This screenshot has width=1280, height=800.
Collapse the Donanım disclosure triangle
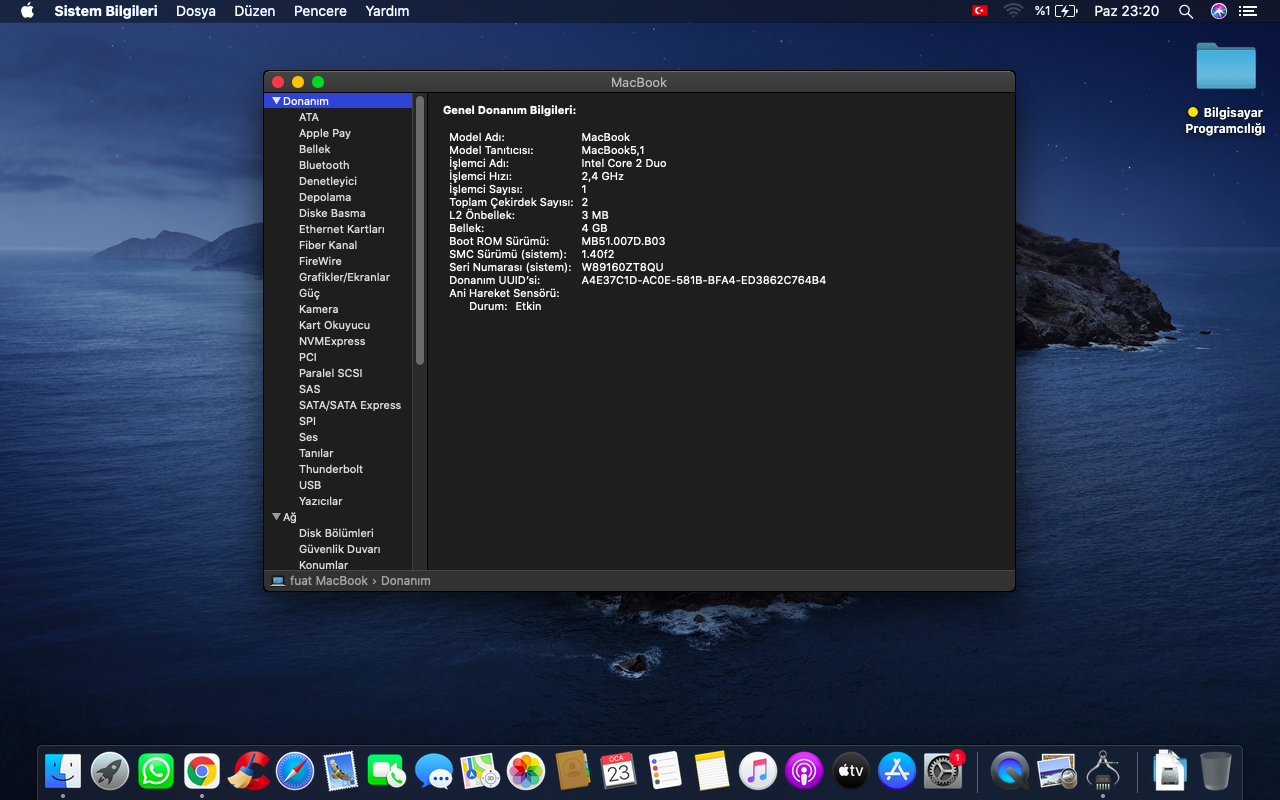[x=277, y=101]
